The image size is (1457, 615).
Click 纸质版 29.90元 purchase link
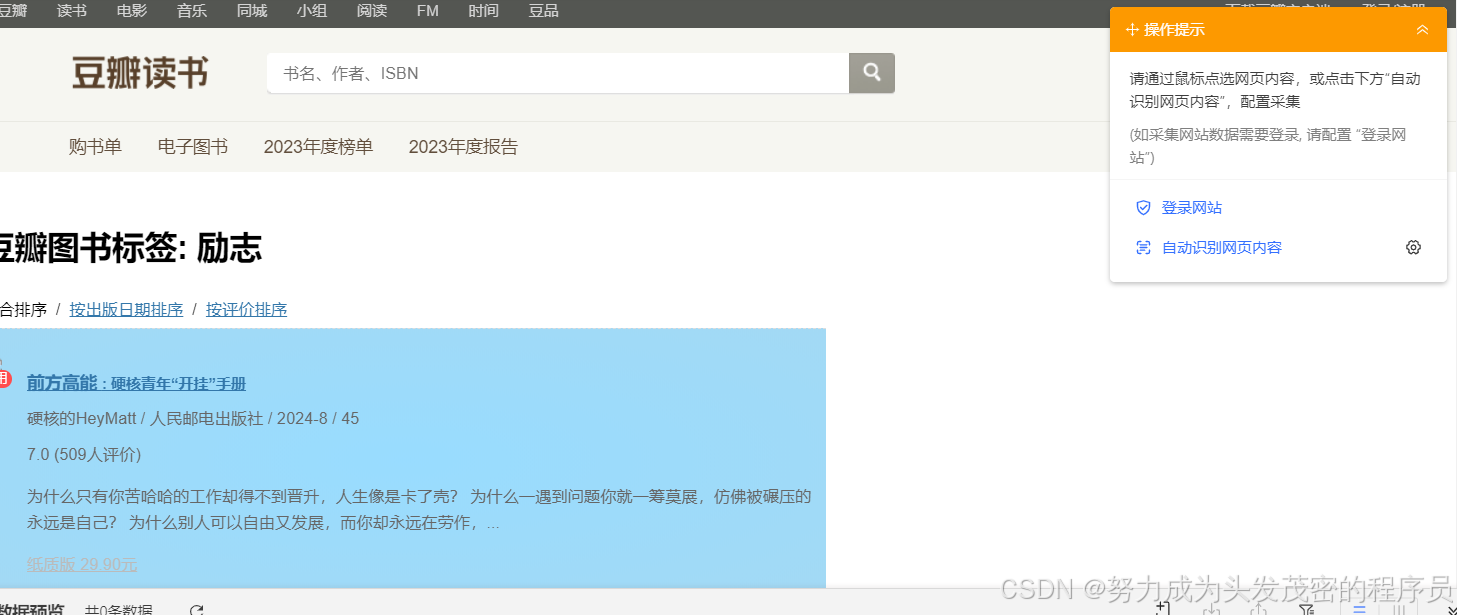click(x=82, y=564)
